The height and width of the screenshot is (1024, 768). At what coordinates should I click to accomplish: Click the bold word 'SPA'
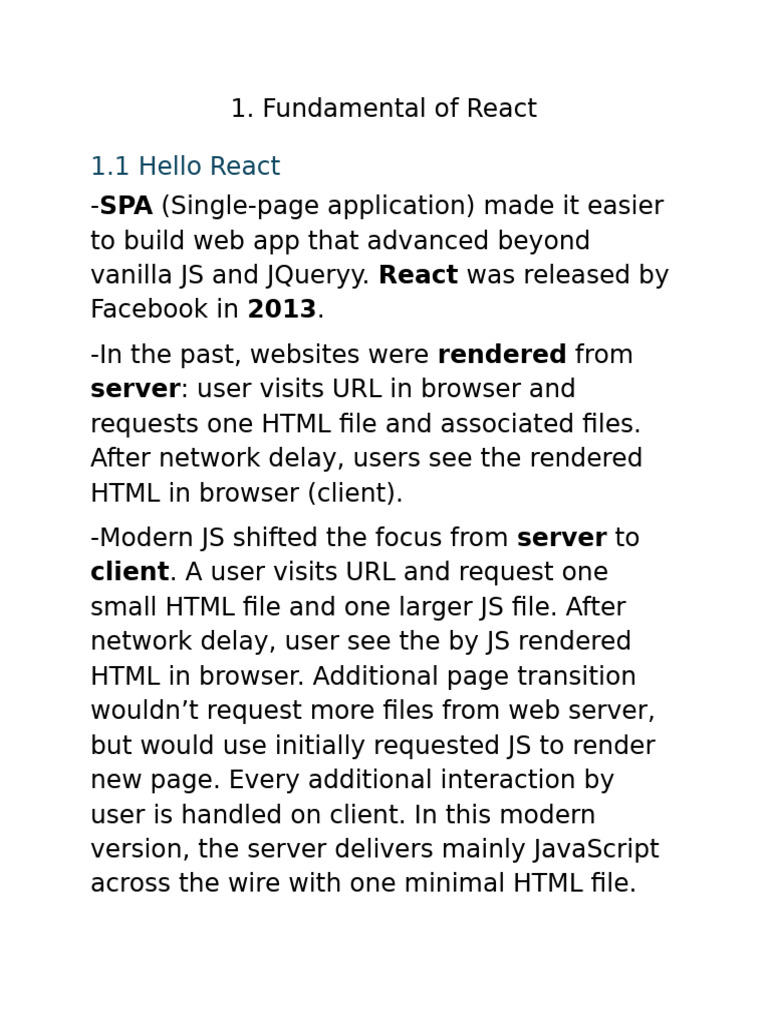[x=126, y=206]
